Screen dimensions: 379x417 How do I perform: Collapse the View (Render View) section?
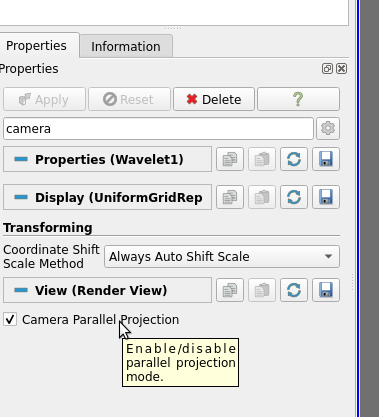click(107, 290)
